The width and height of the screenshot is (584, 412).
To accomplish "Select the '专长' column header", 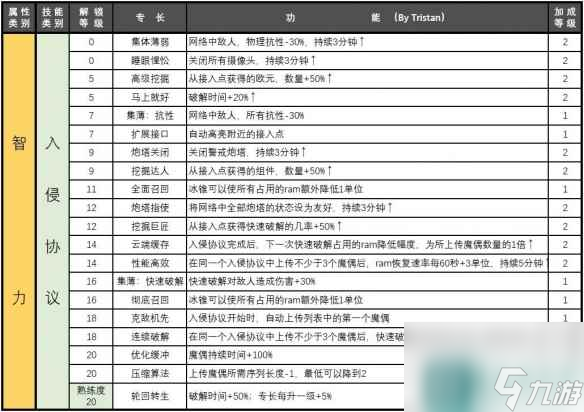I will click(x=149, y=18).
